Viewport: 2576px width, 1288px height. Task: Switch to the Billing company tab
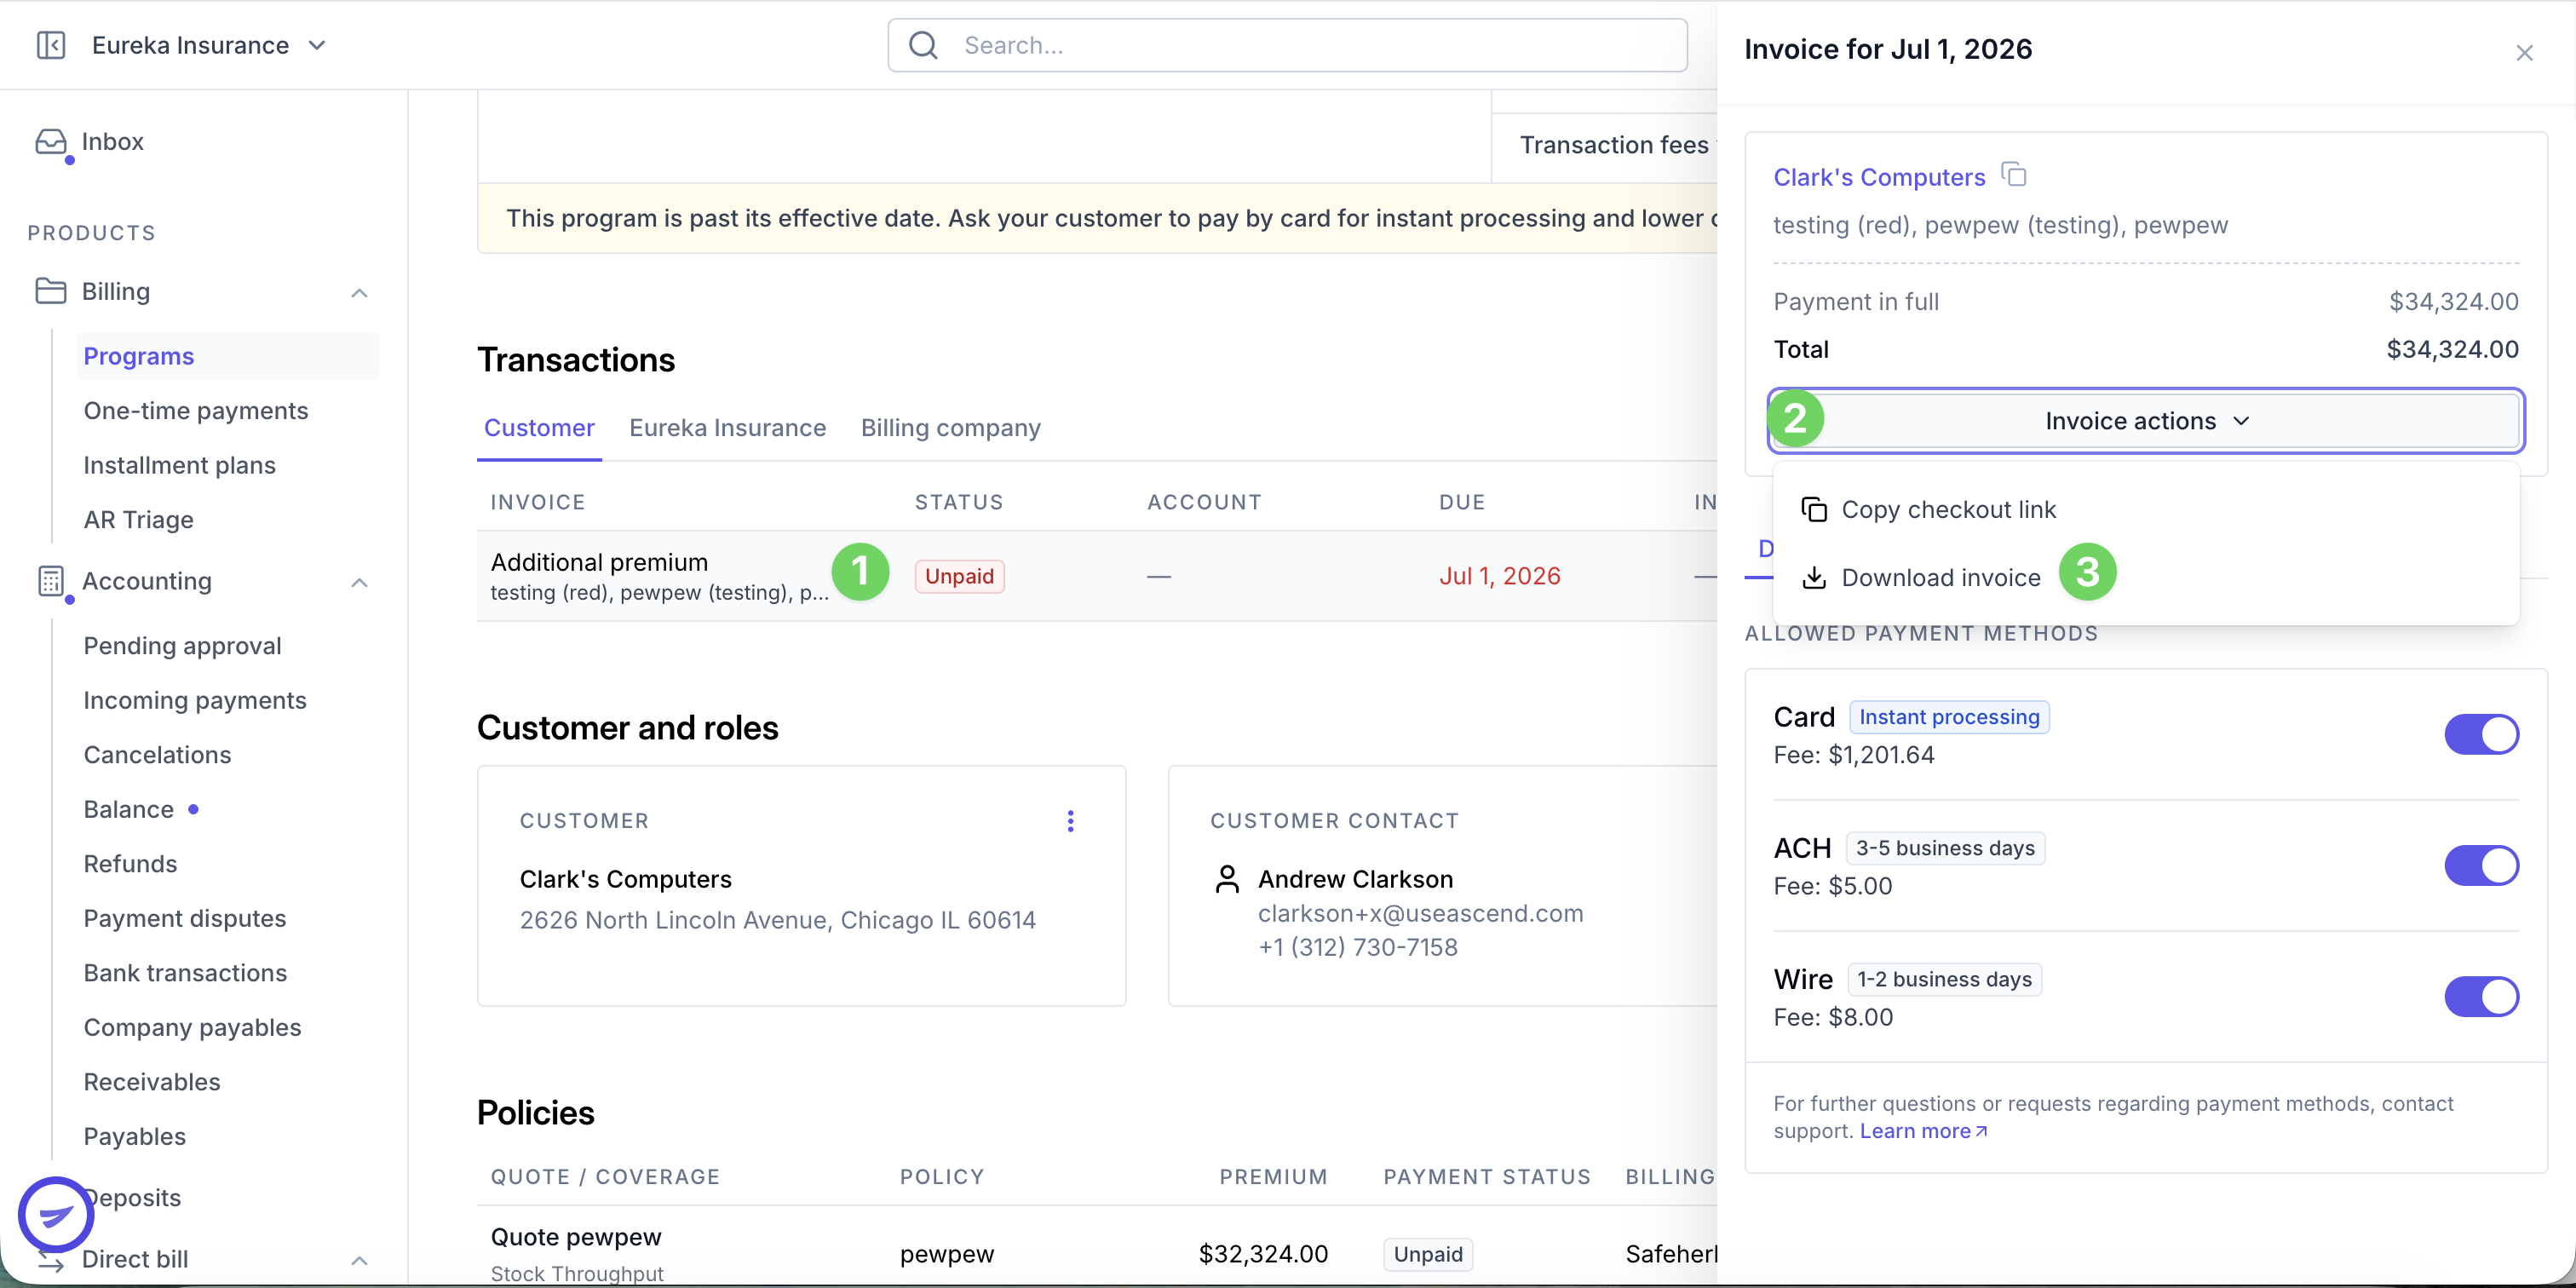tap(950, 428)
